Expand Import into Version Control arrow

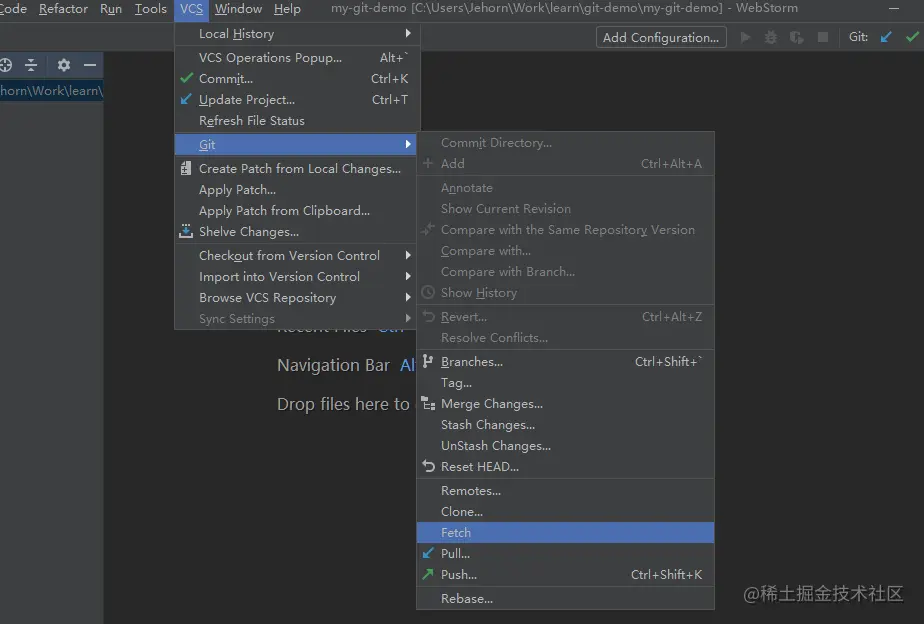point(408,276)
